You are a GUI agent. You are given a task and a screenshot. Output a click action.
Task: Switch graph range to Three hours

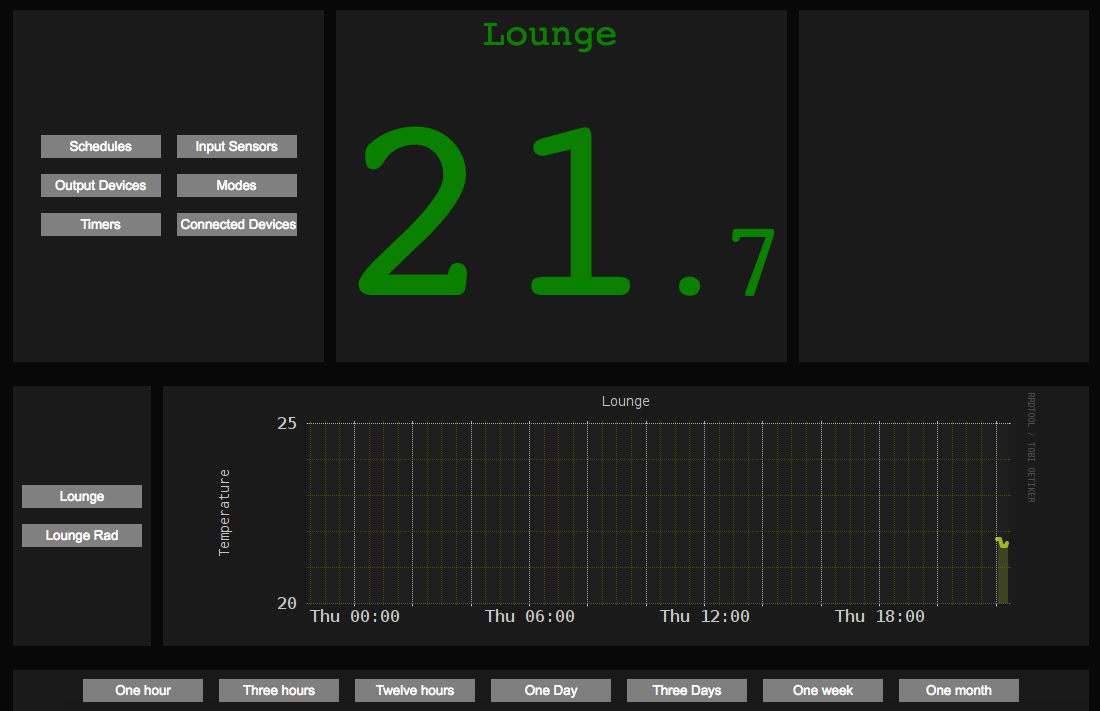(x=278, y=690)
